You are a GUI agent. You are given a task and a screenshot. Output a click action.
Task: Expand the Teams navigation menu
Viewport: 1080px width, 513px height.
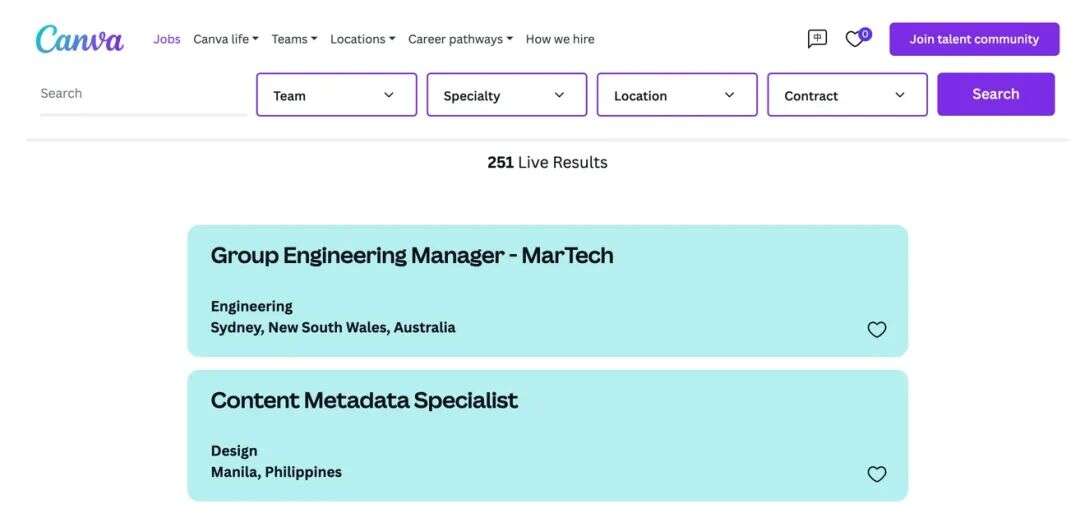coord(294,39)
